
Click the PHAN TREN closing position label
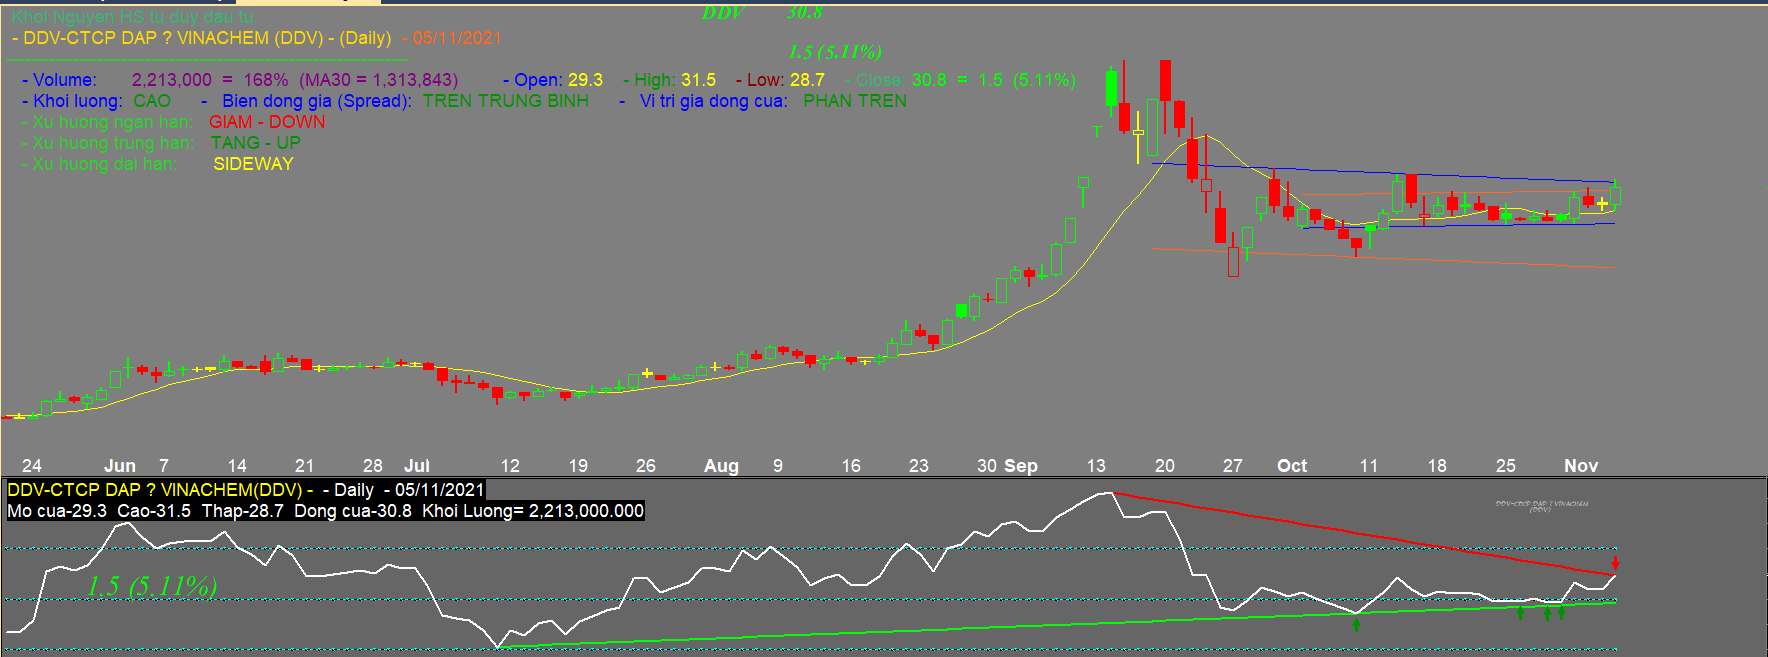tap(854, 101)
